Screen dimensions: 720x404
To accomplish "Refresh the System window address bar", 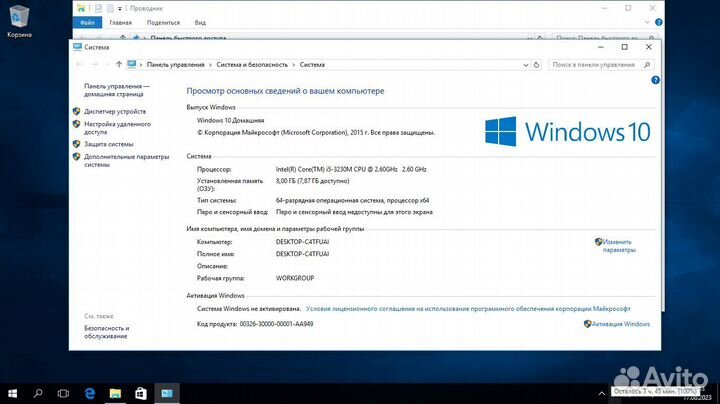I will coord(536,65).
